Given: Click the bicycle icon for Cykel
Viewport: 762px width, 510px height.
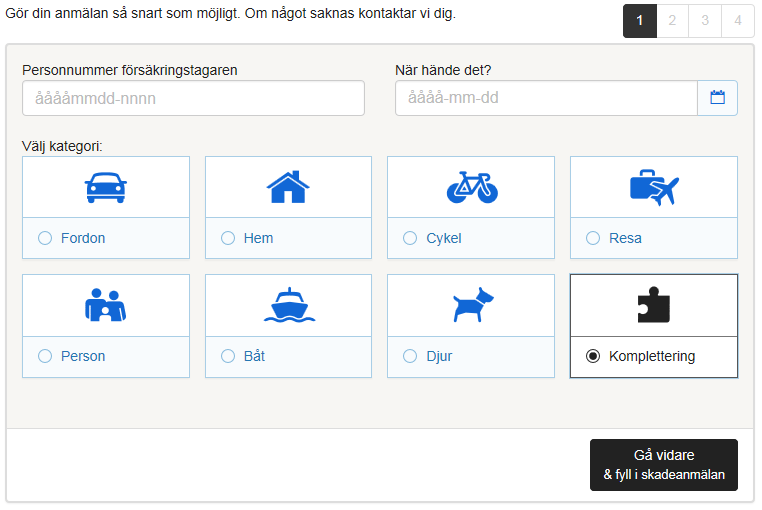Looking at the screenshot, I should (x=471, y=187).
